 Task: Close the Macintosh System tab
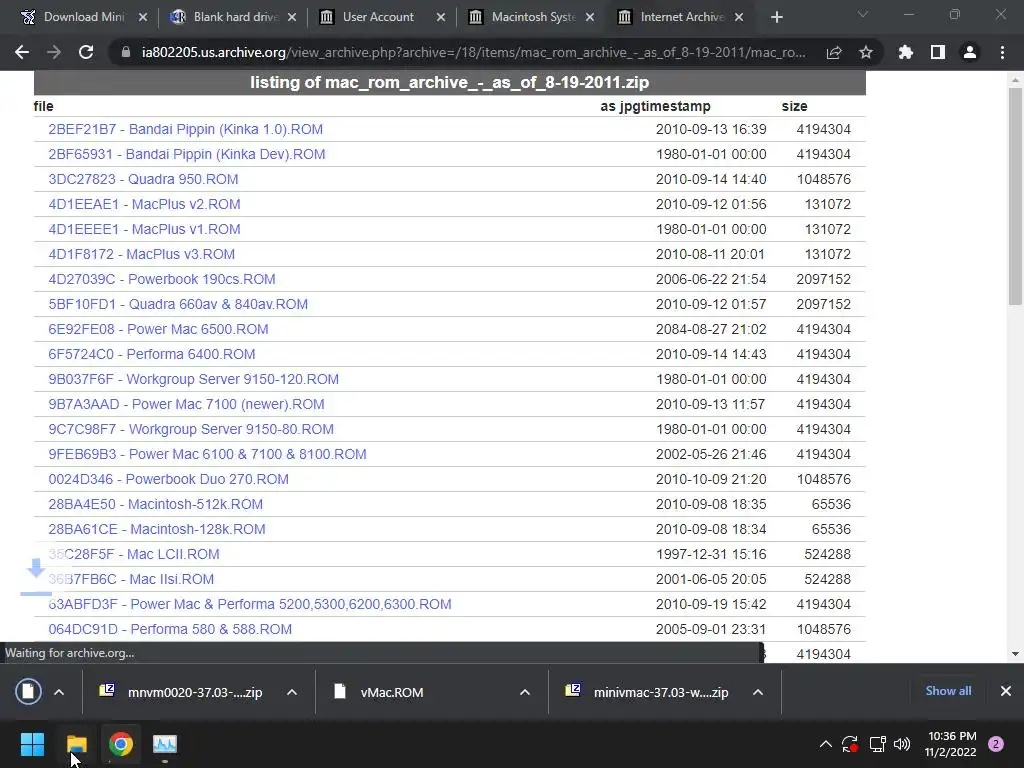(x=590, y=18)
